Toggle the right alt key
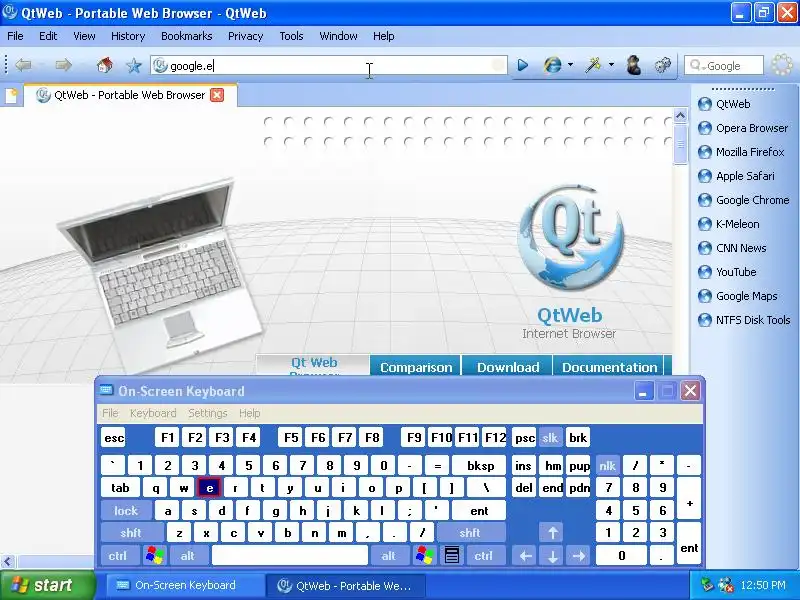 coord(389,555)
